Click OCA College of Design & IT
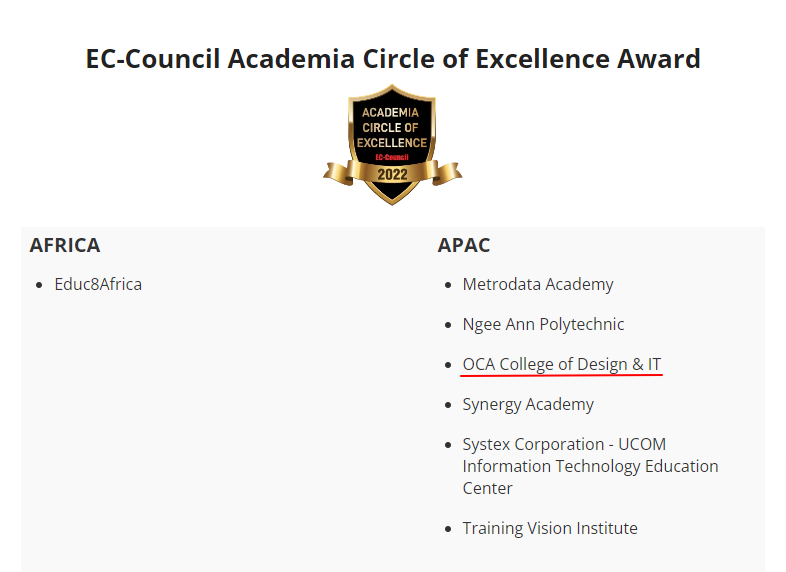 562,364
